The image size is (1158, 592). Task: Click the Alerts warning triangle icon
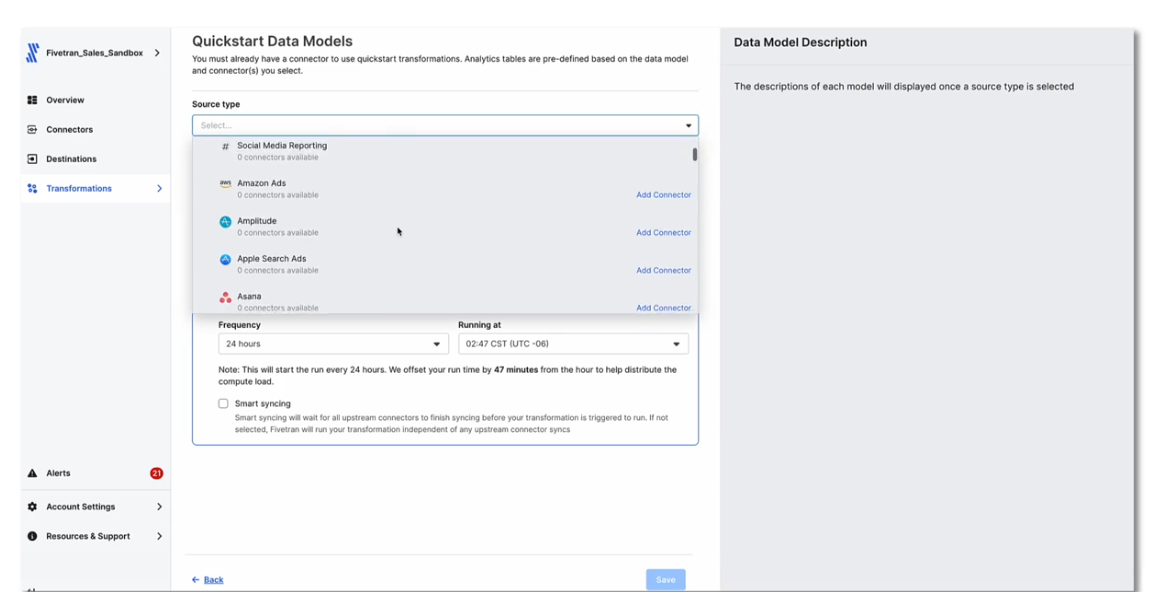pyautogui.click(x=32, y=473)
